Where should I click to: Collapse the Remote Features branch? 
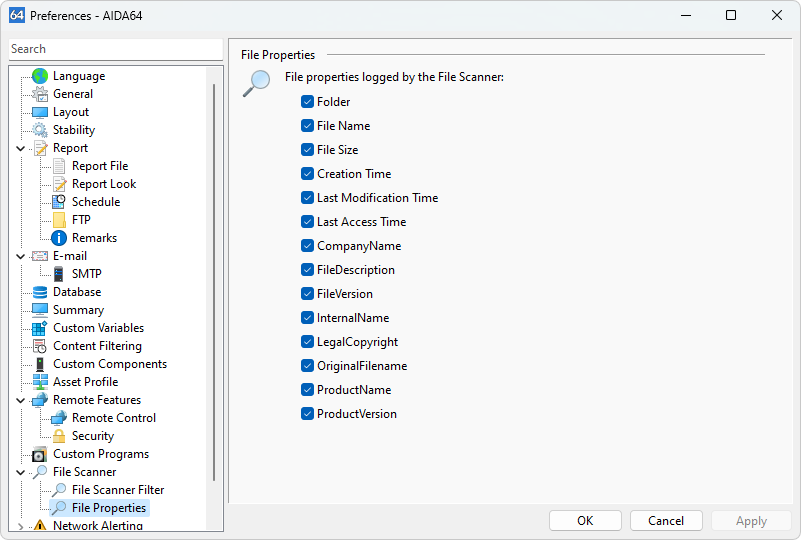[x=21, y=400]
